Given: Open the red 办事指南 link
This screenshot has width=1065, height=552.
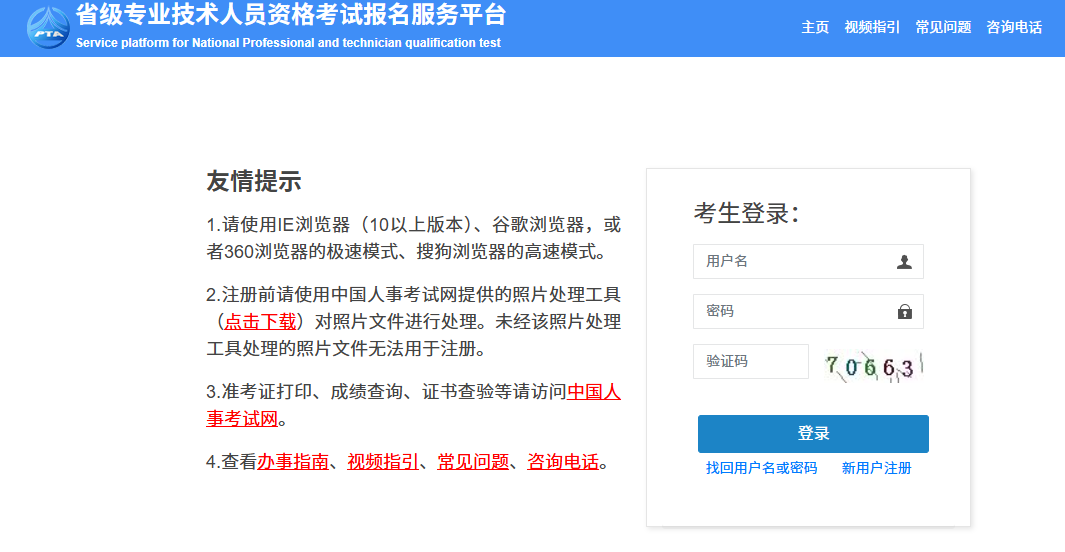Looking at the screenshot, I should click(293, 462).
